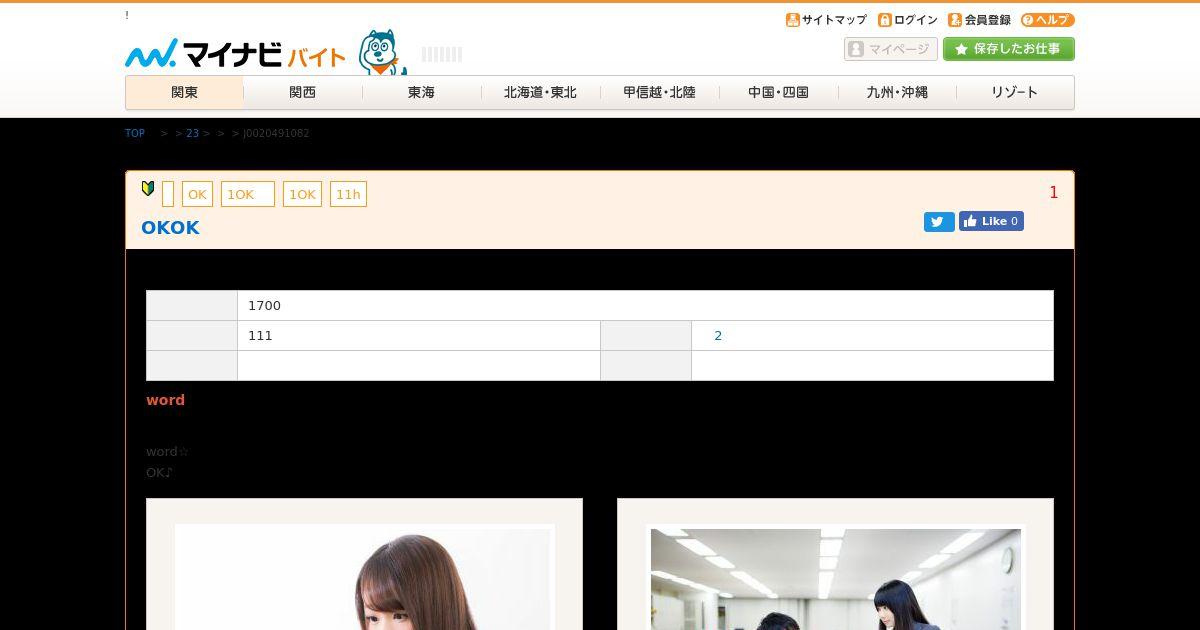The width and height of the screenshot is (1200, 630).
Task: Open マイページ button
Action: 891,49
